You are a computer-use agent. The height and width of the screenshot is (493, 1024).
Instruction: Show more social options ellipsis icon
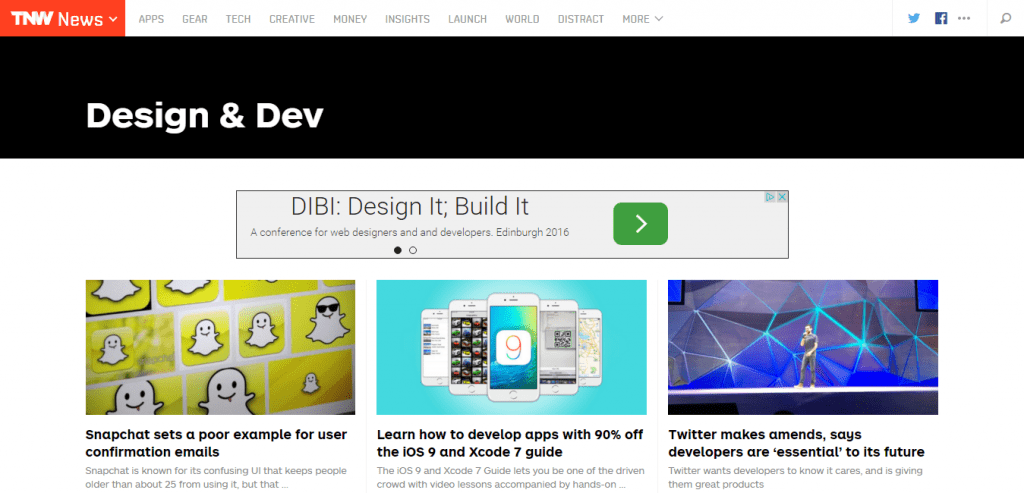tap(964, 18)
